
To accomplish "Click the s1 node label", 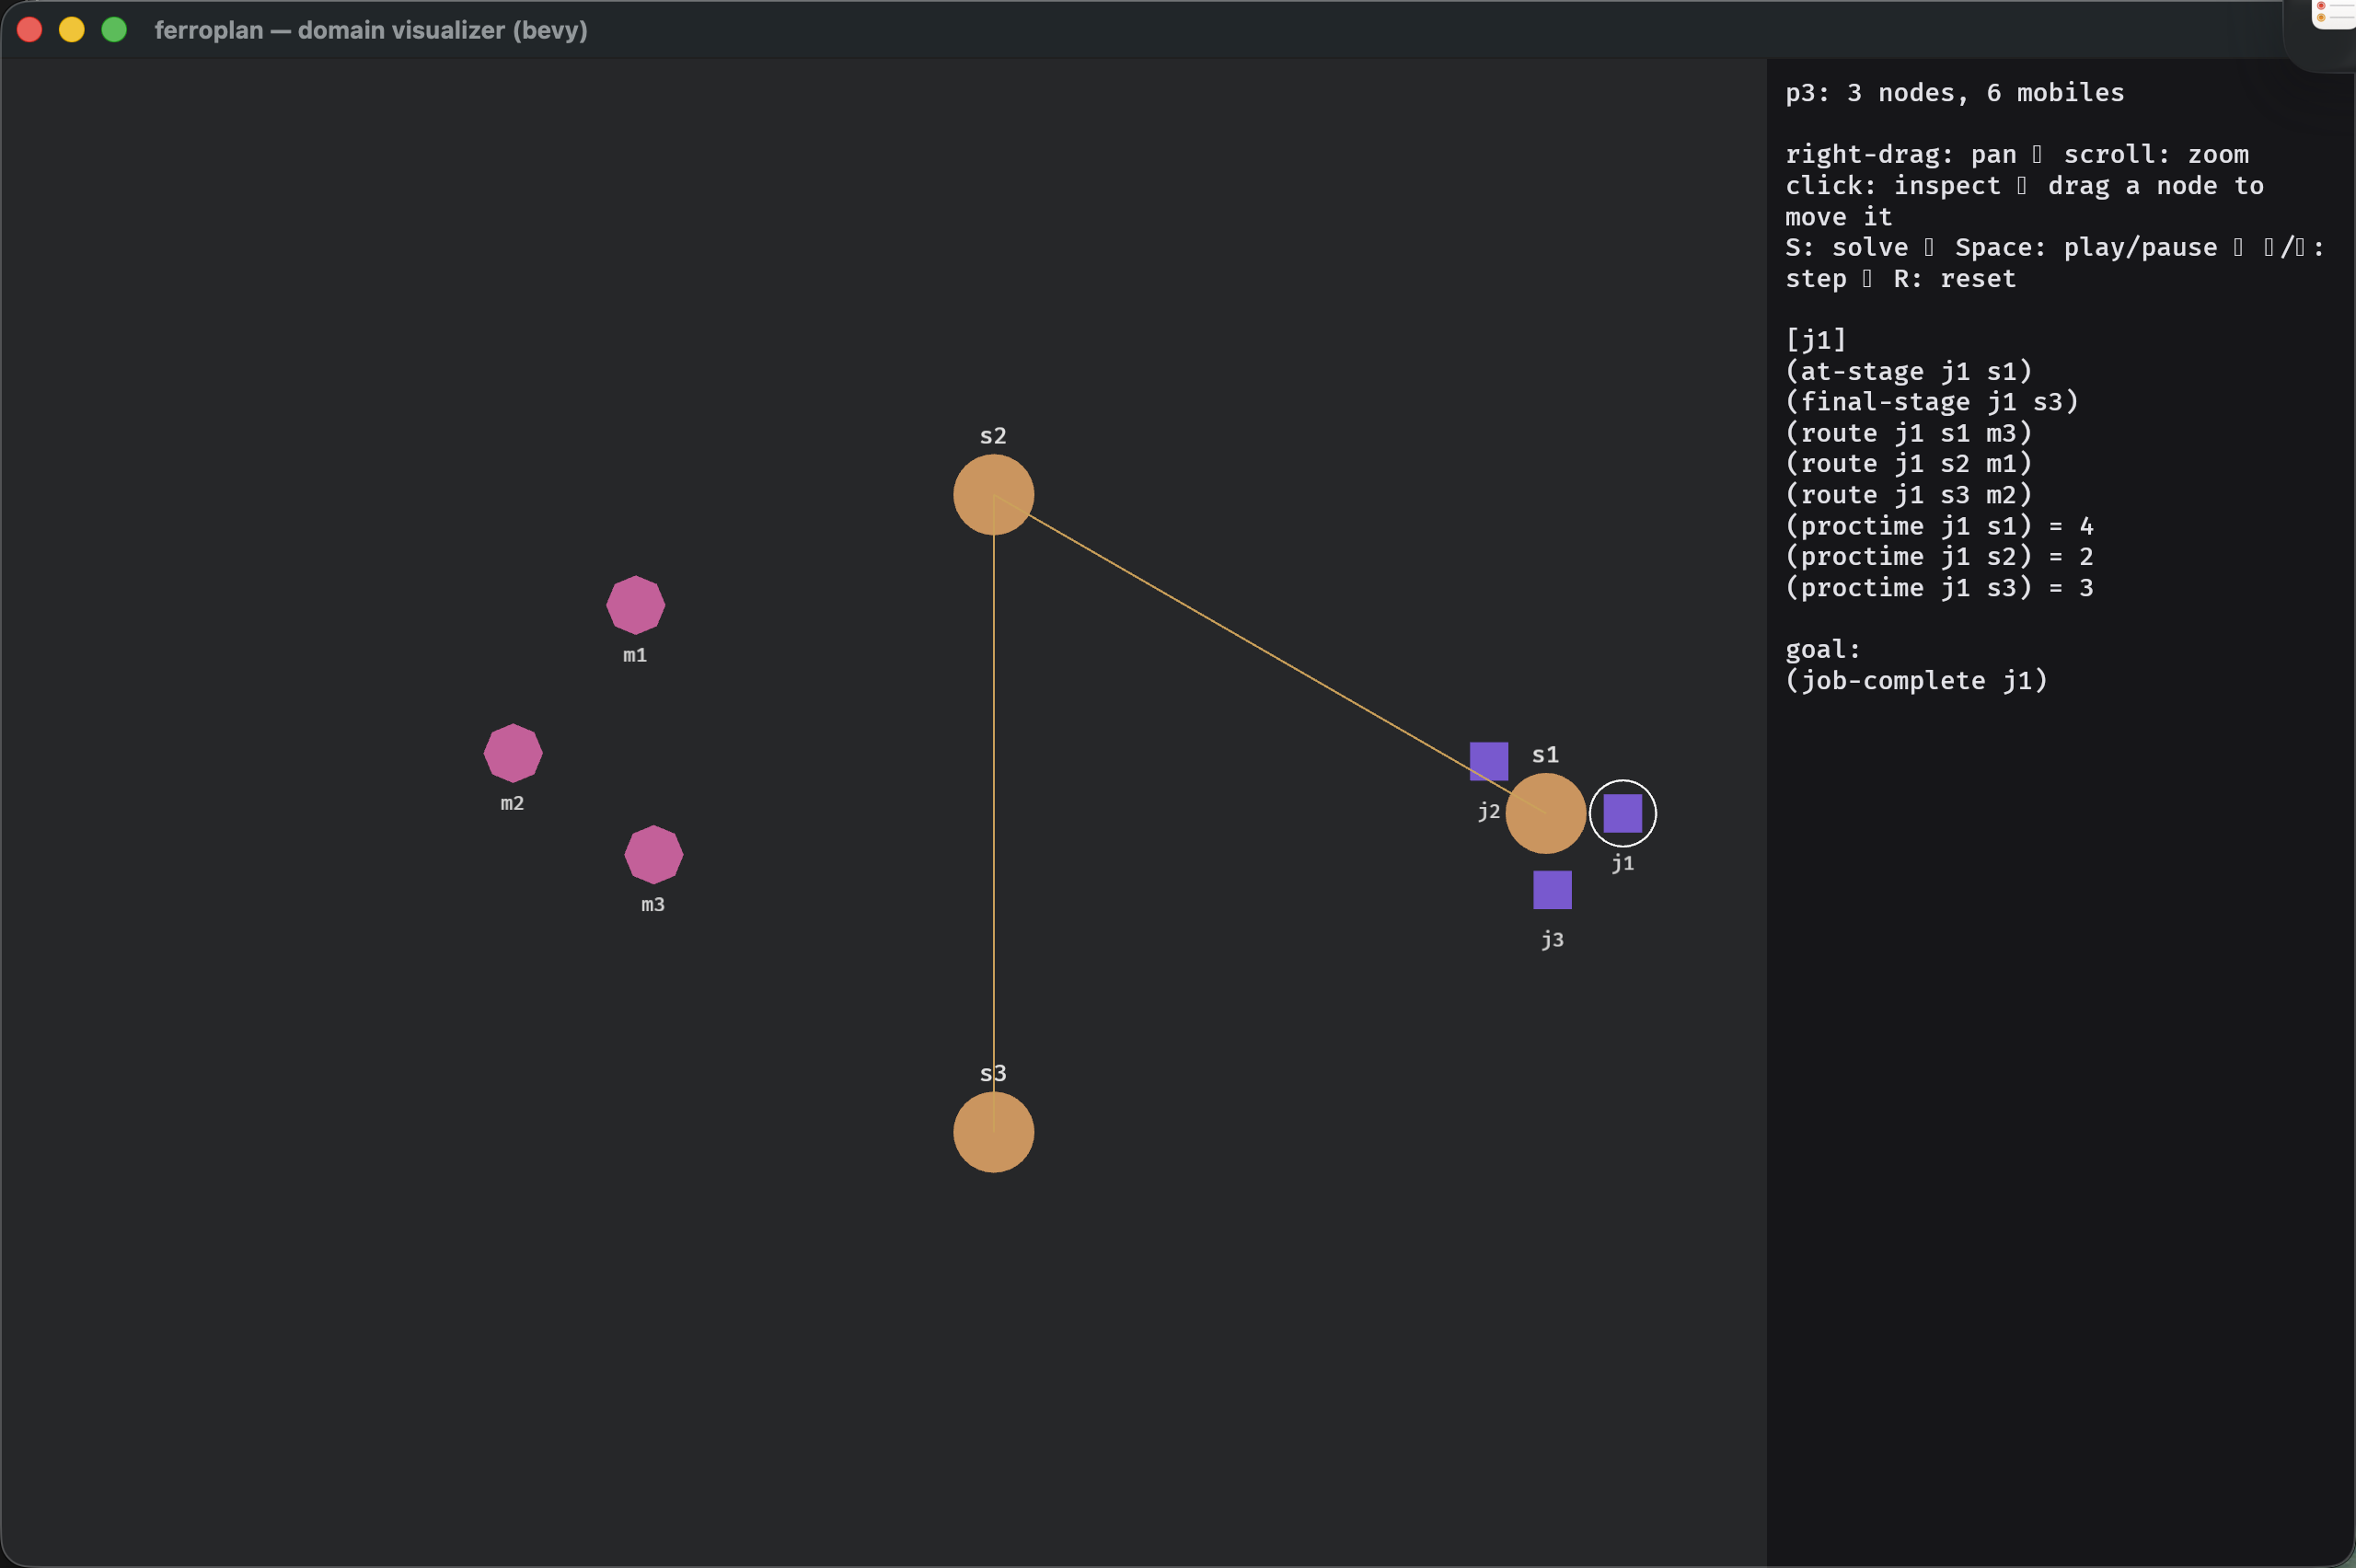I will pyautogui.click(x=1545, y=755).
